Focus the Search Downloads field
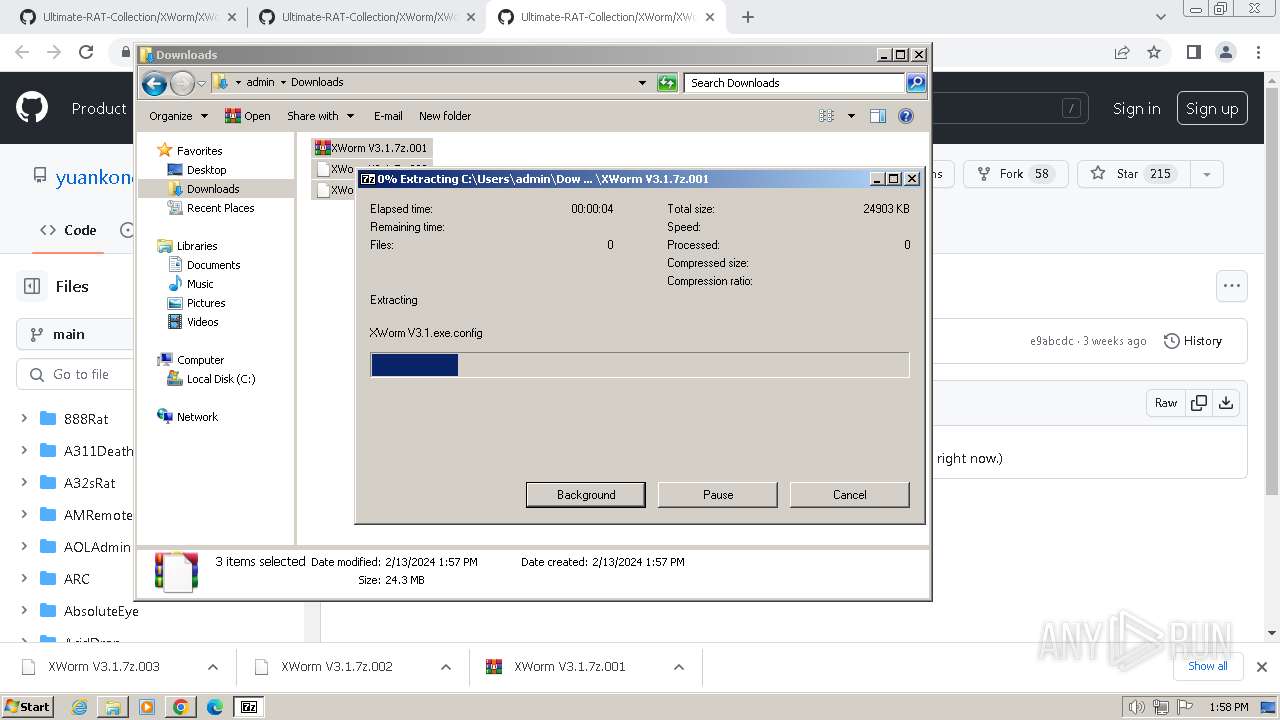Screen dimensions: 1280x720 [795, 83]
